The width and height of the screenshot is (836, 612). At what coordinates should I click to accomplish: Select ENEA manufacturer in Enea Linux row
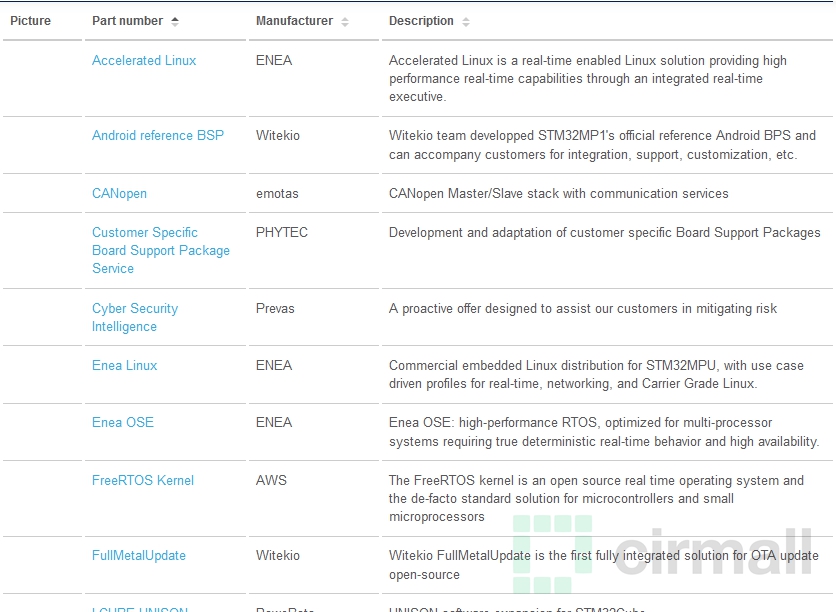(274, 366)
